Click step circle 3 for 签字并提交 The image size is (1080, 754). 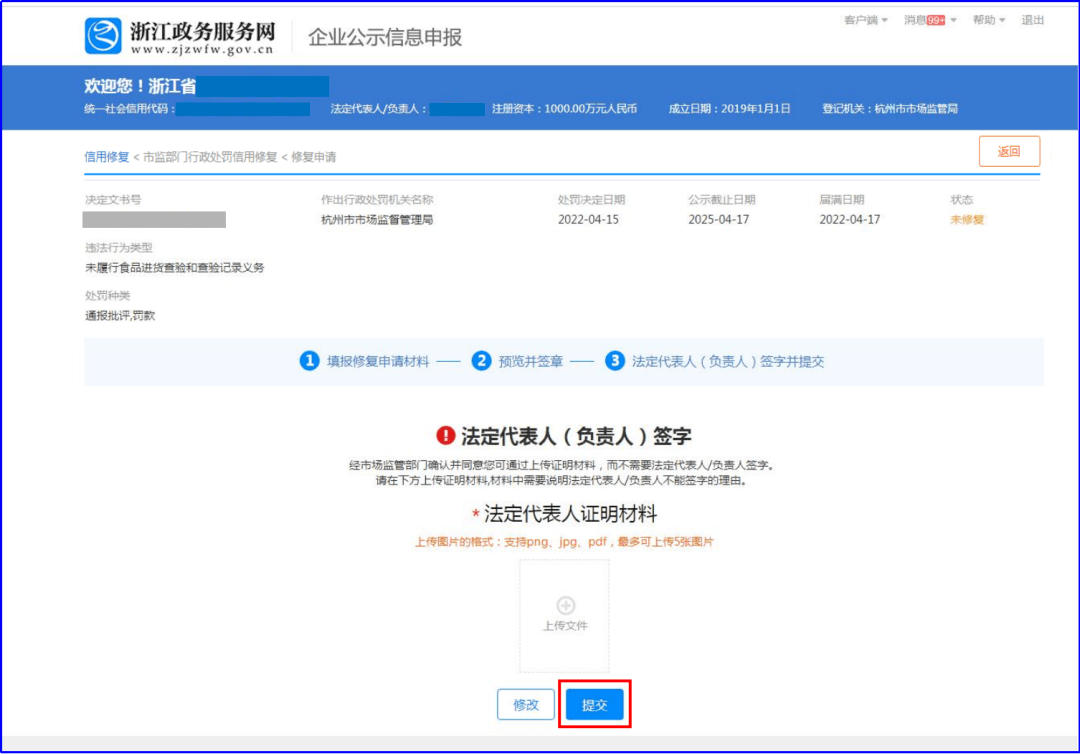(x=613, y=361)
